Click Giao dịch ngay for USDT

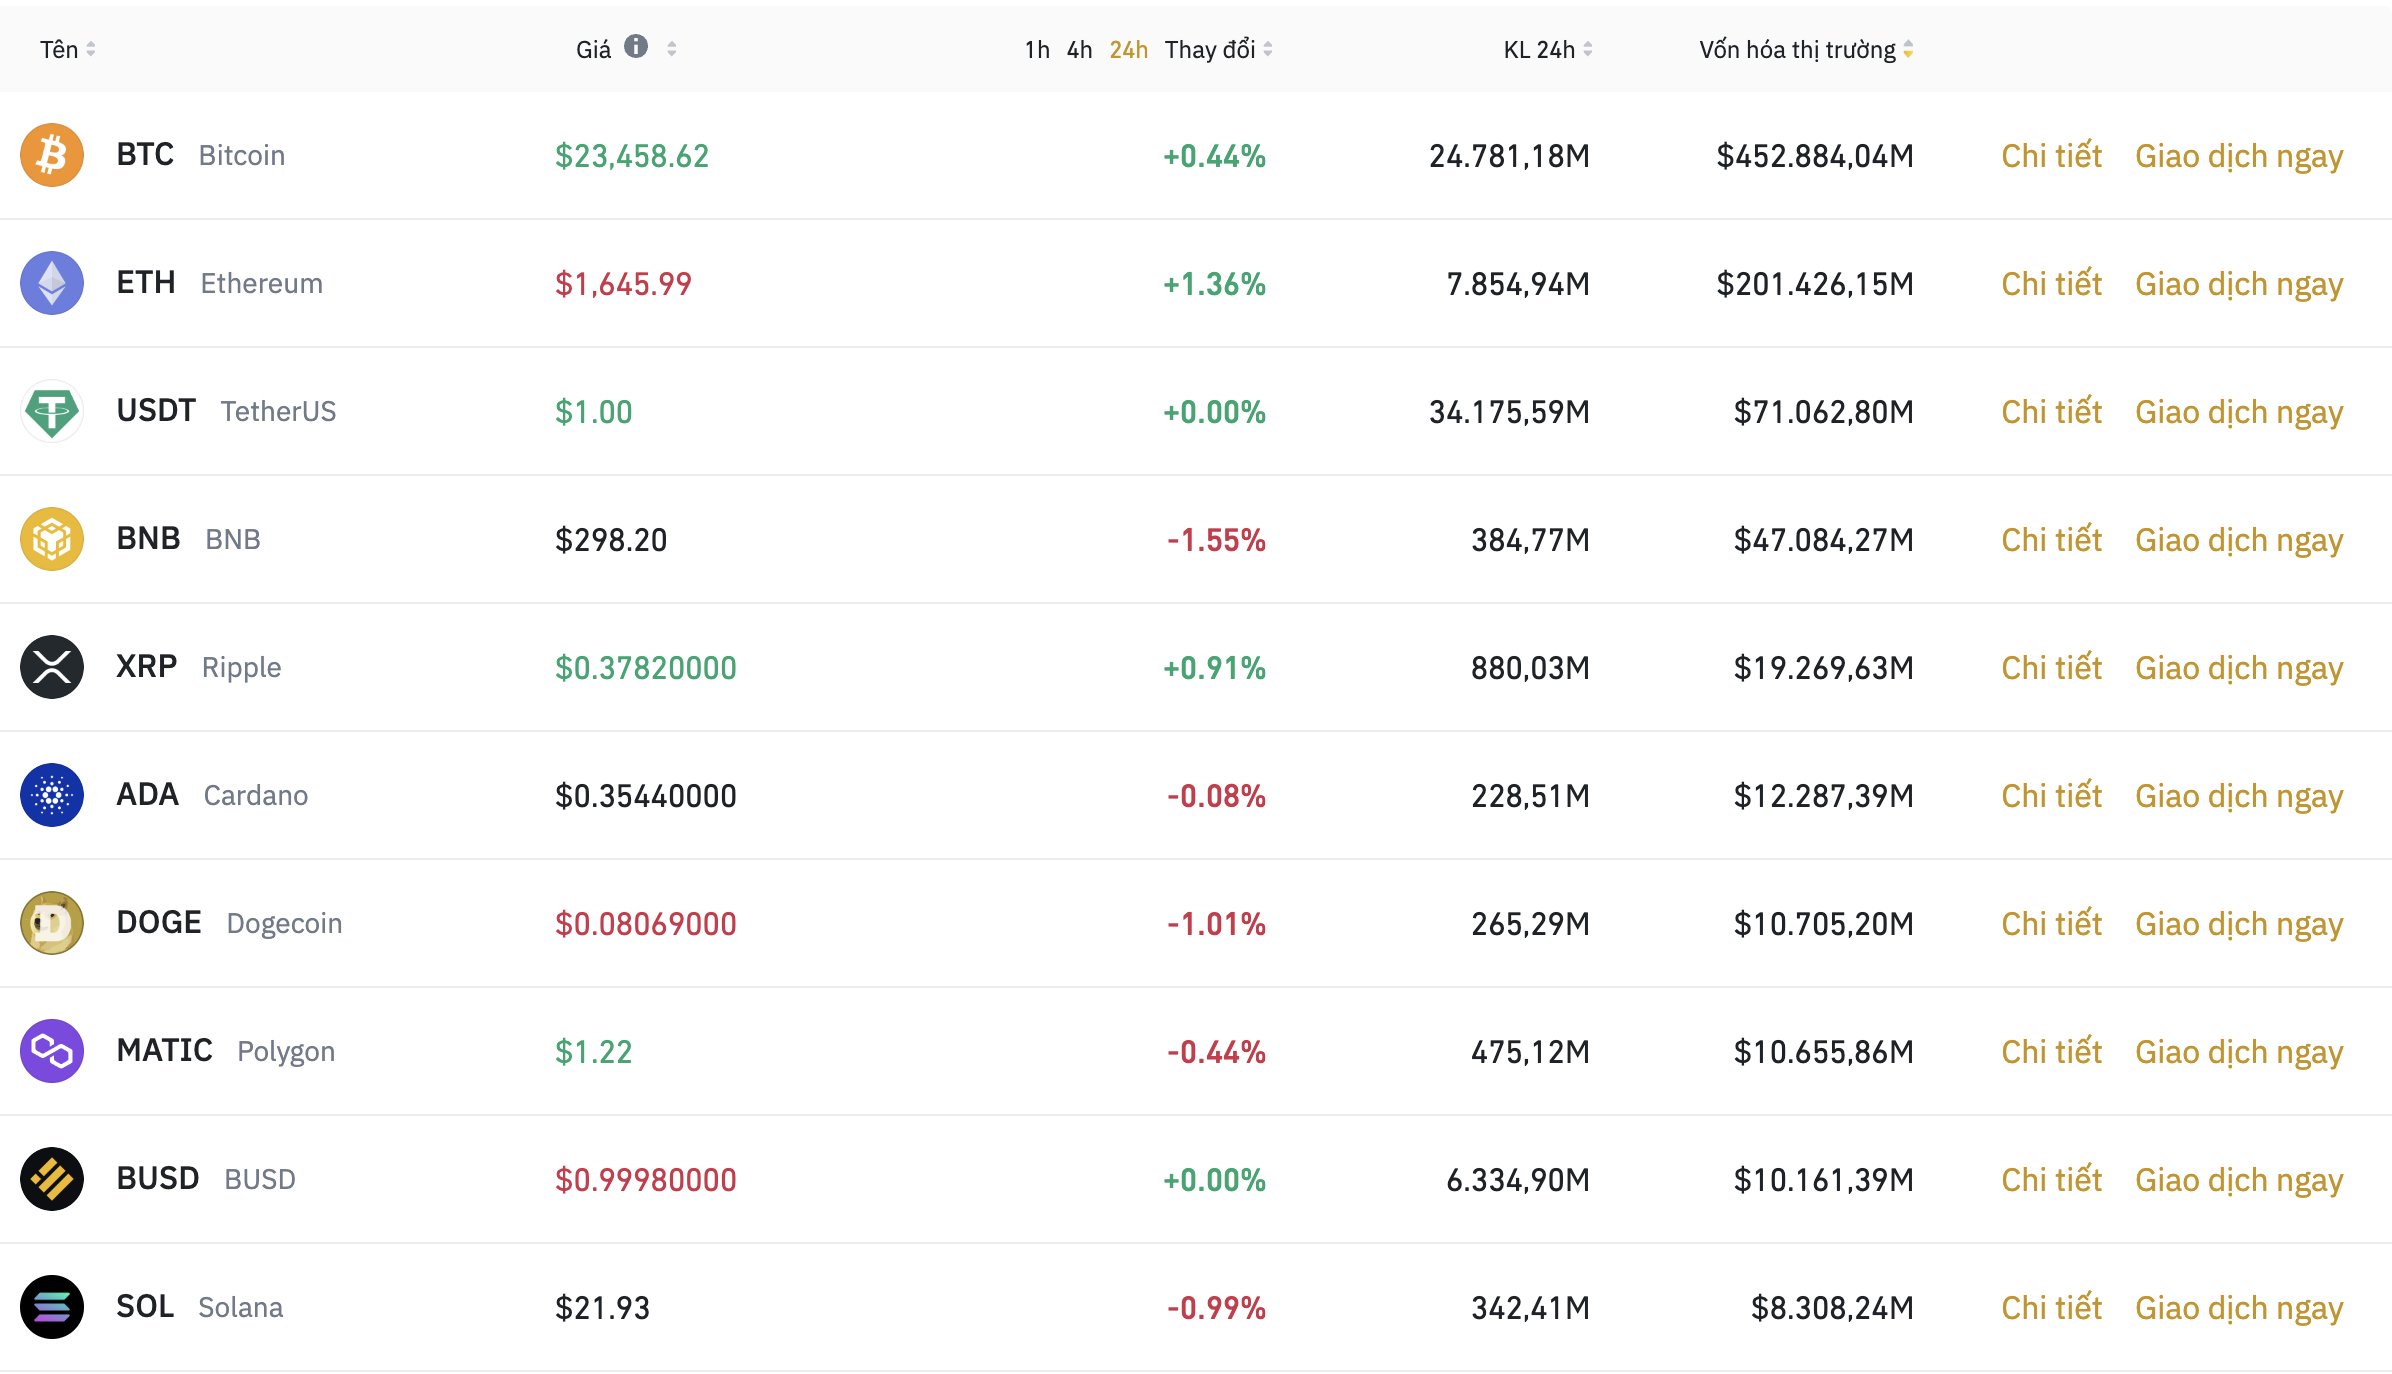2239,413
